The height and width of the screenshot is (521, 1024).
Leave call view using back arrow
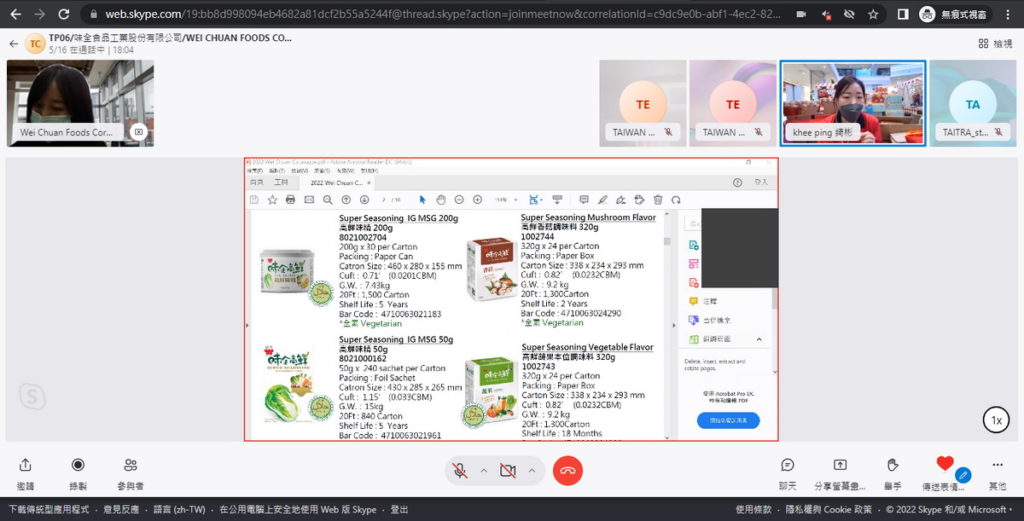(x=14, y=44)
